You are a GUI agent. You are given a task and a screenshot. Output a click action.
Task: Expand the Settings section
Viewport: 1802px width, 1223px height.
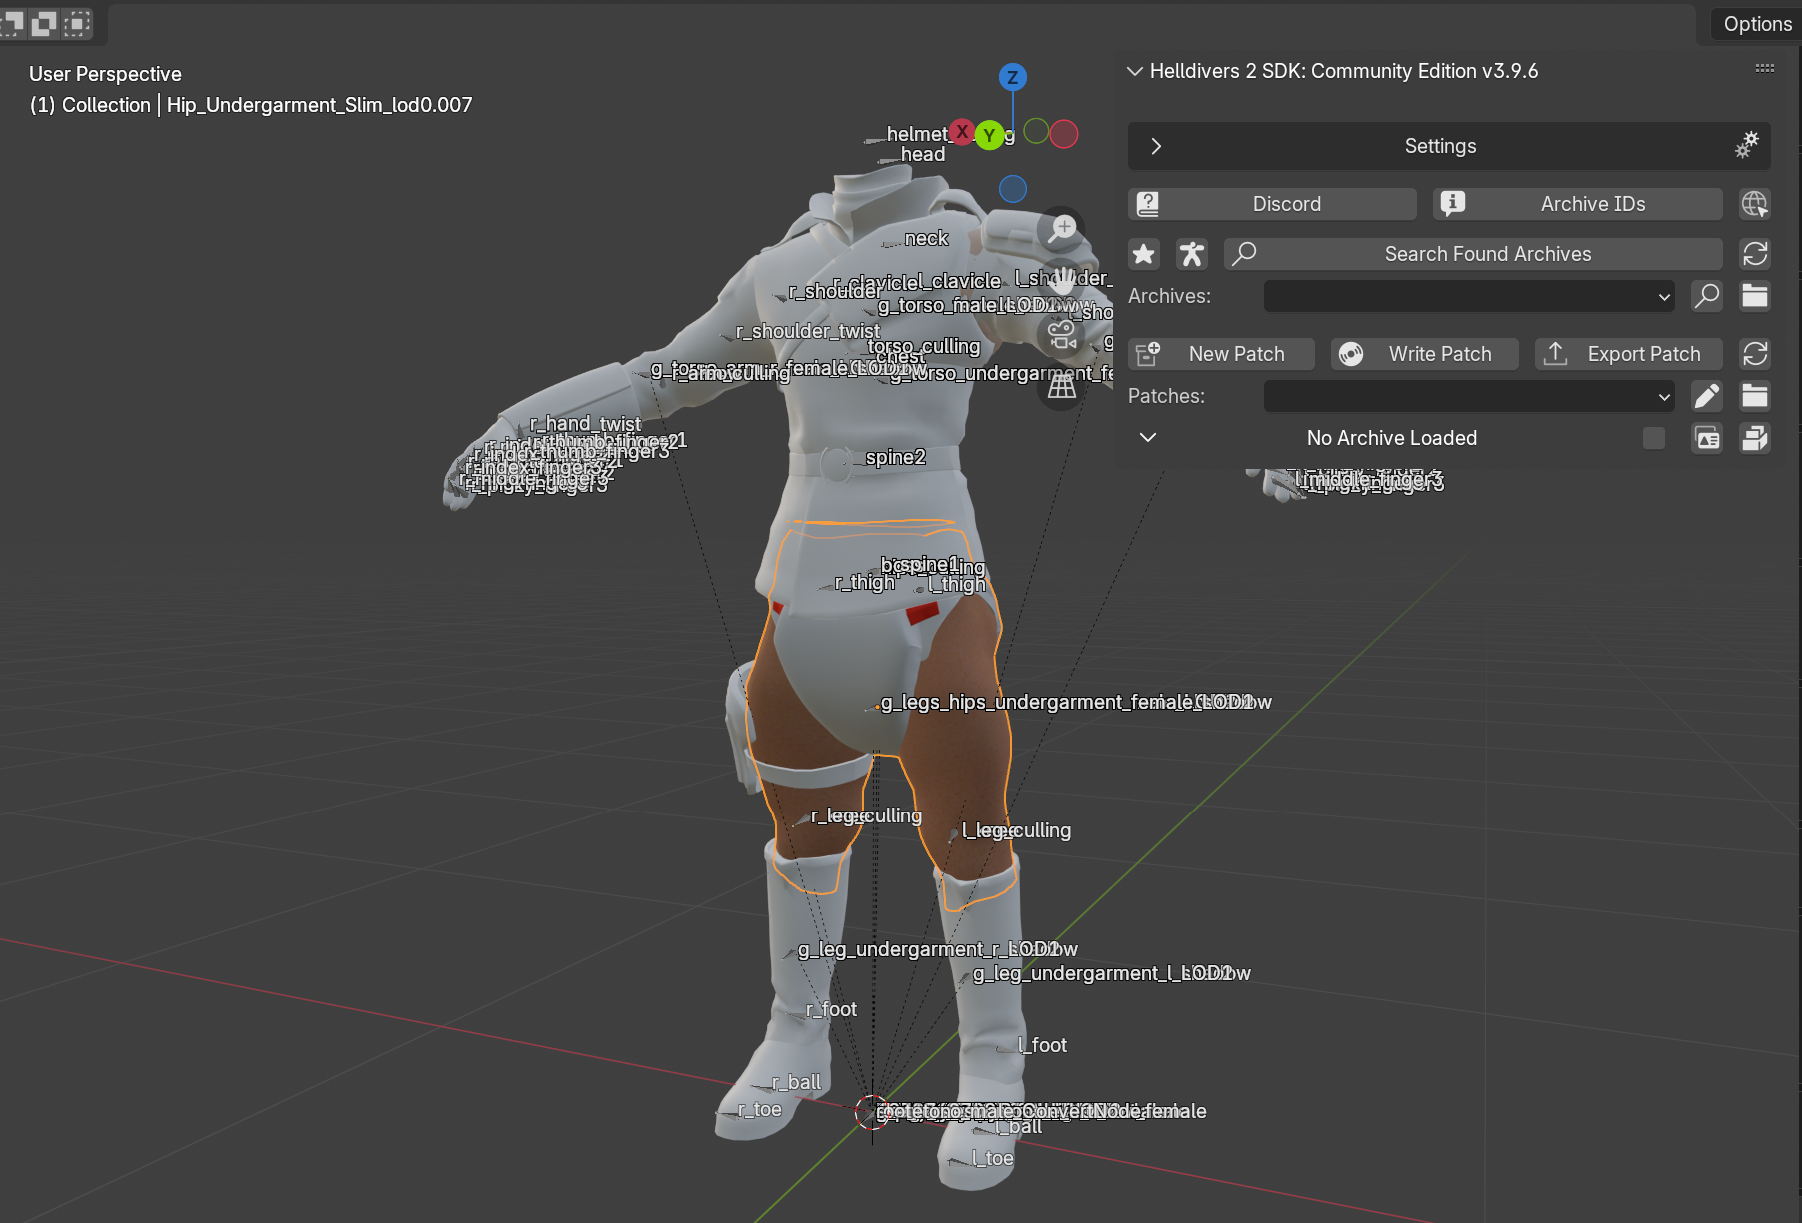1156,146
